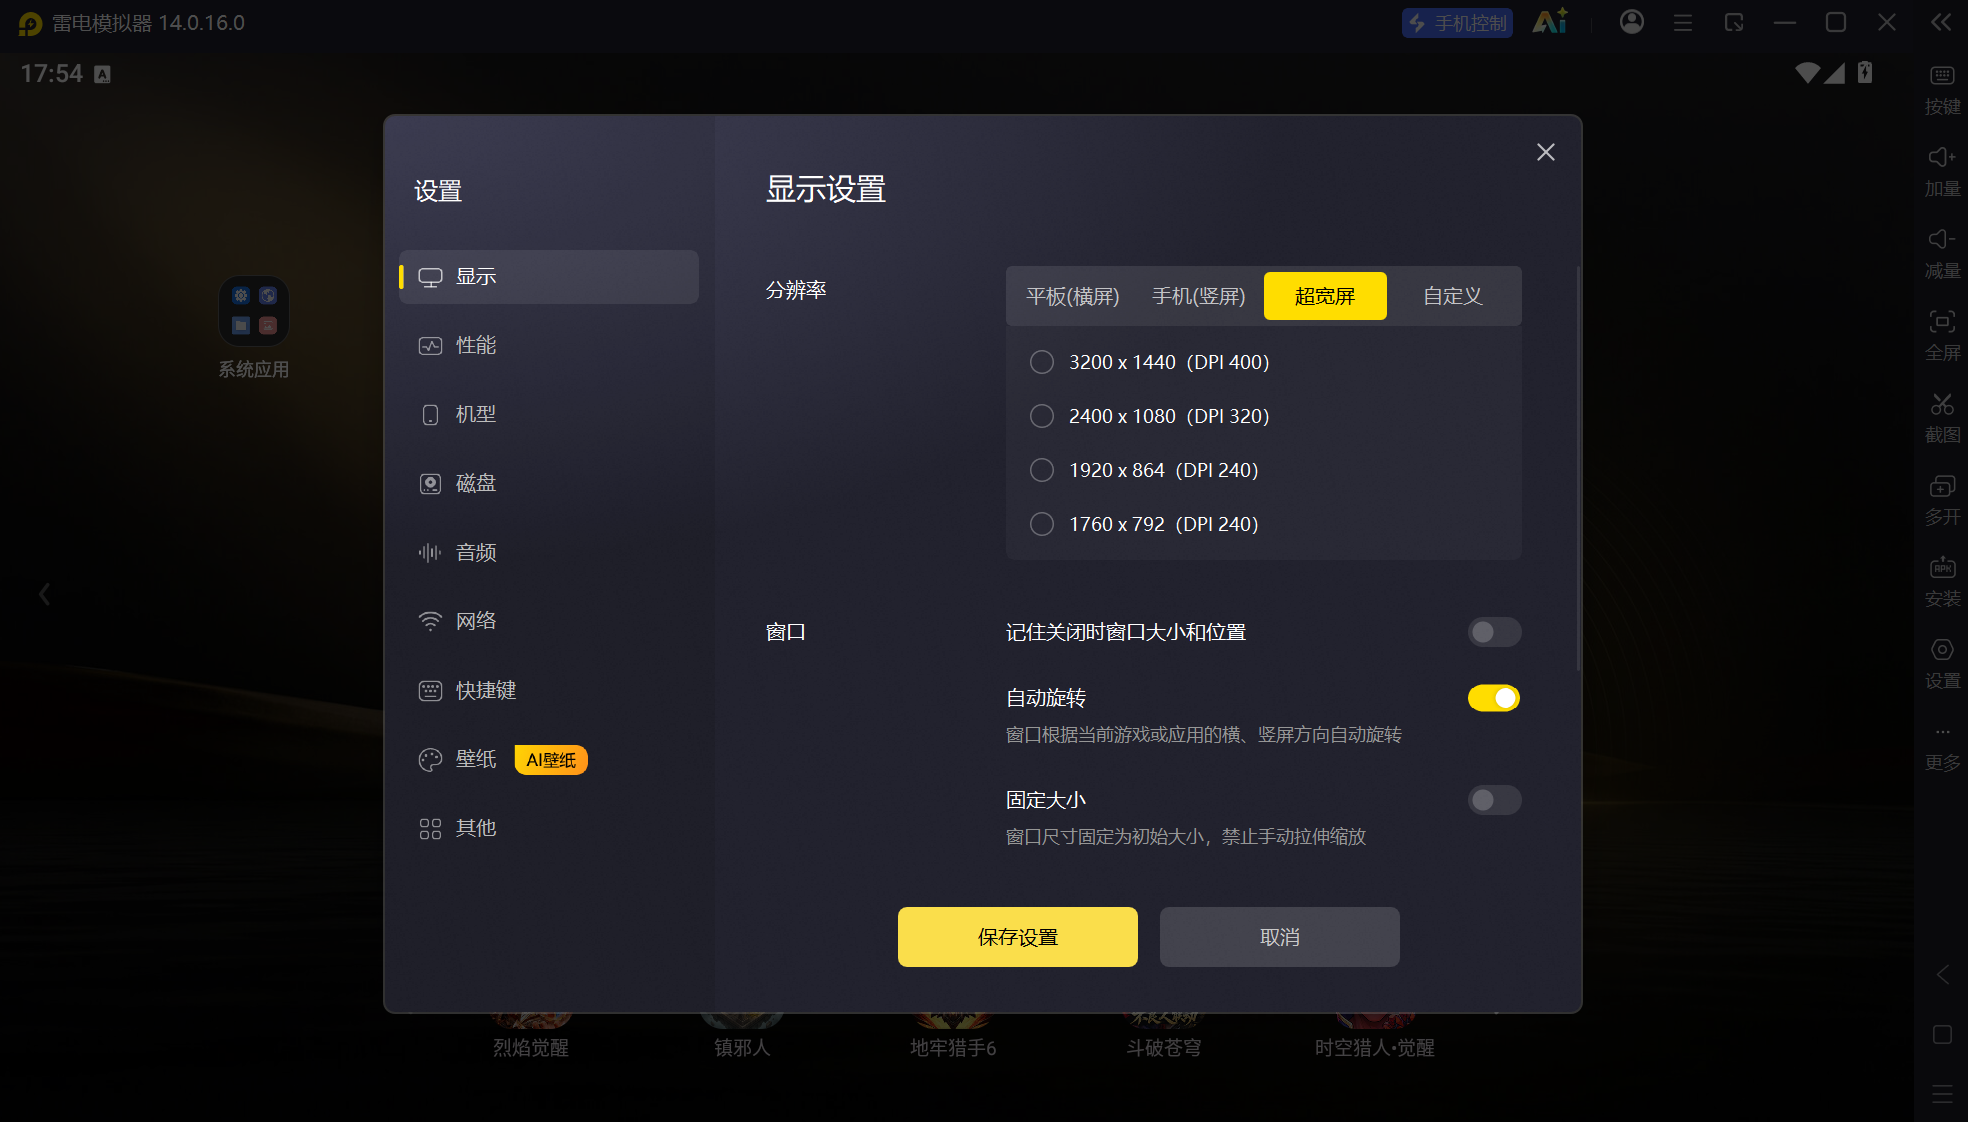The height and width of the screenshot is (1122, 1968).
Task: Select 1920 x 864 (DPI 240) resolution
Action: 1144,470
